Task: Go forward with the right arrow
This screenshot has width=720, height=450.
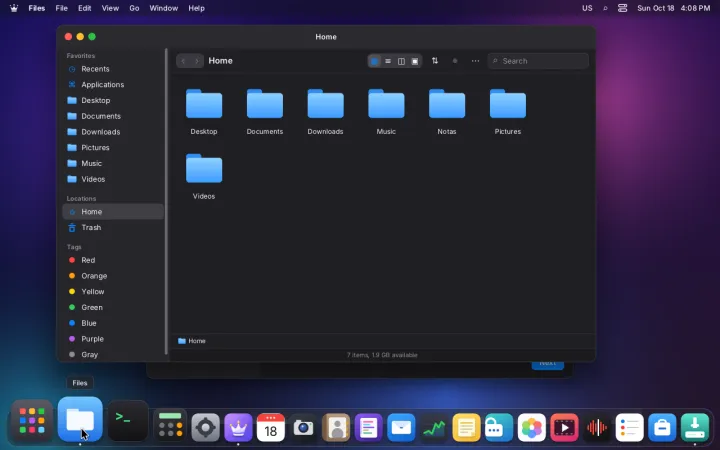Action: [x=197, y=61]
